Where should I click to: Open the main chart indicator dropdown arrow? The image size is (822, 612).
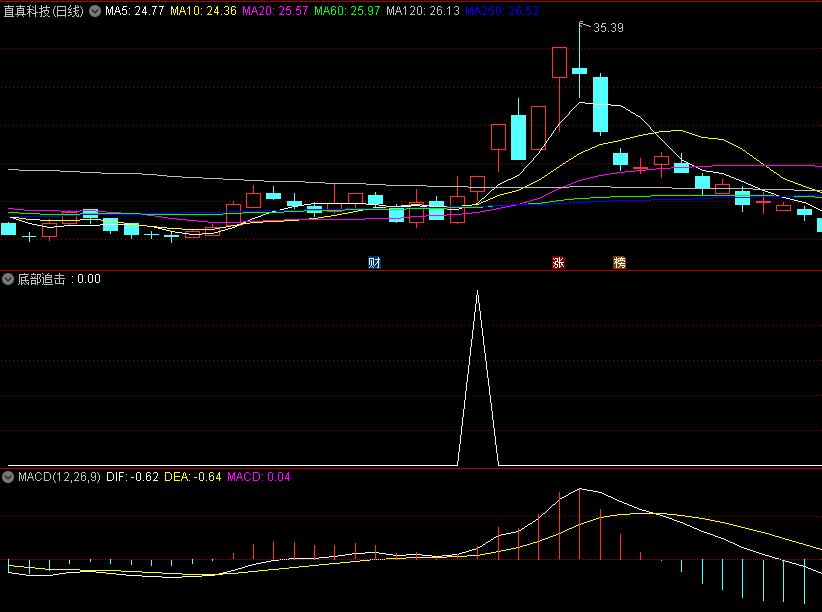tap(95, 11)
